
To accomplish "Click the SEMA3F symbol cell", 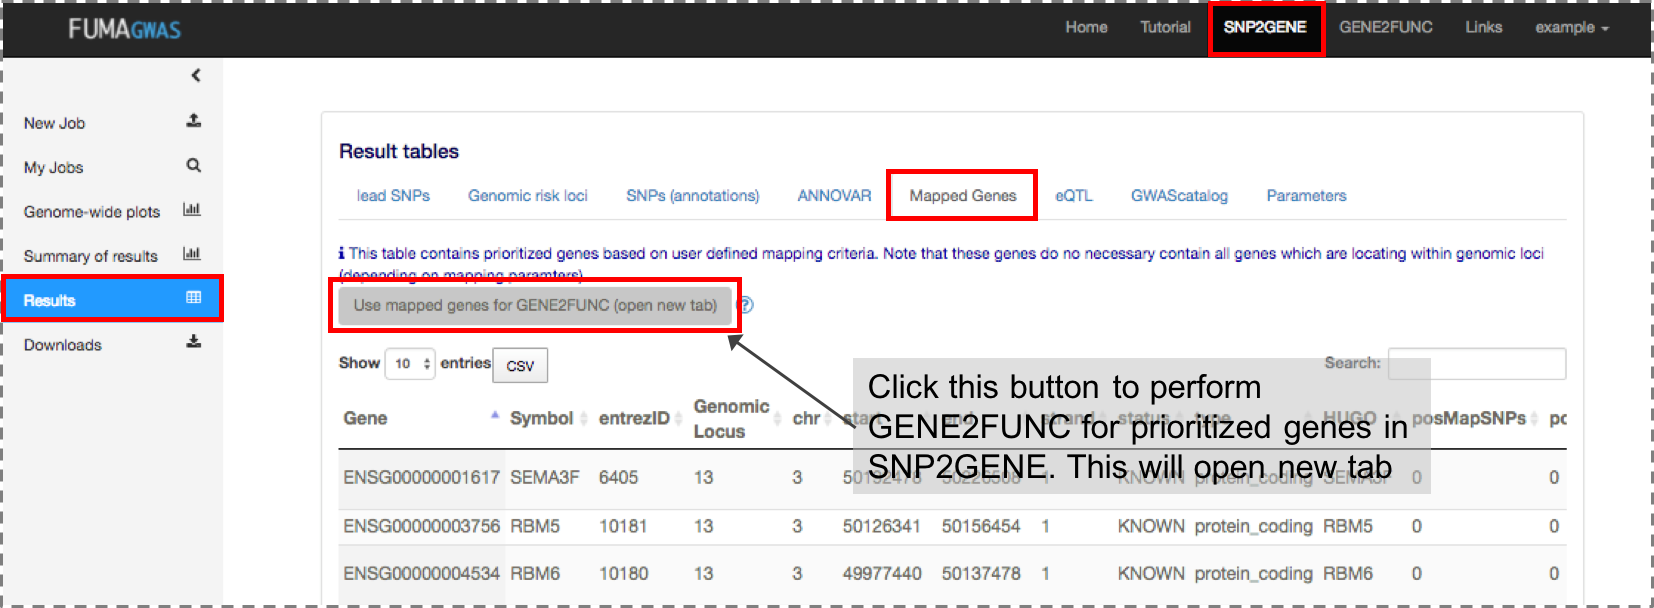I will click(x=544, y=477).
